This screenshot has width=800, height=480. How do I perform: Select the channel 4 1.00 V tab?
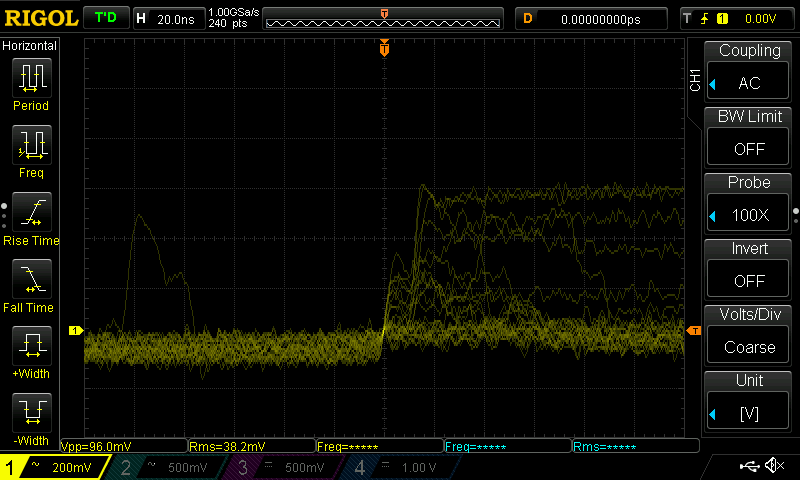tap(398, 467)
